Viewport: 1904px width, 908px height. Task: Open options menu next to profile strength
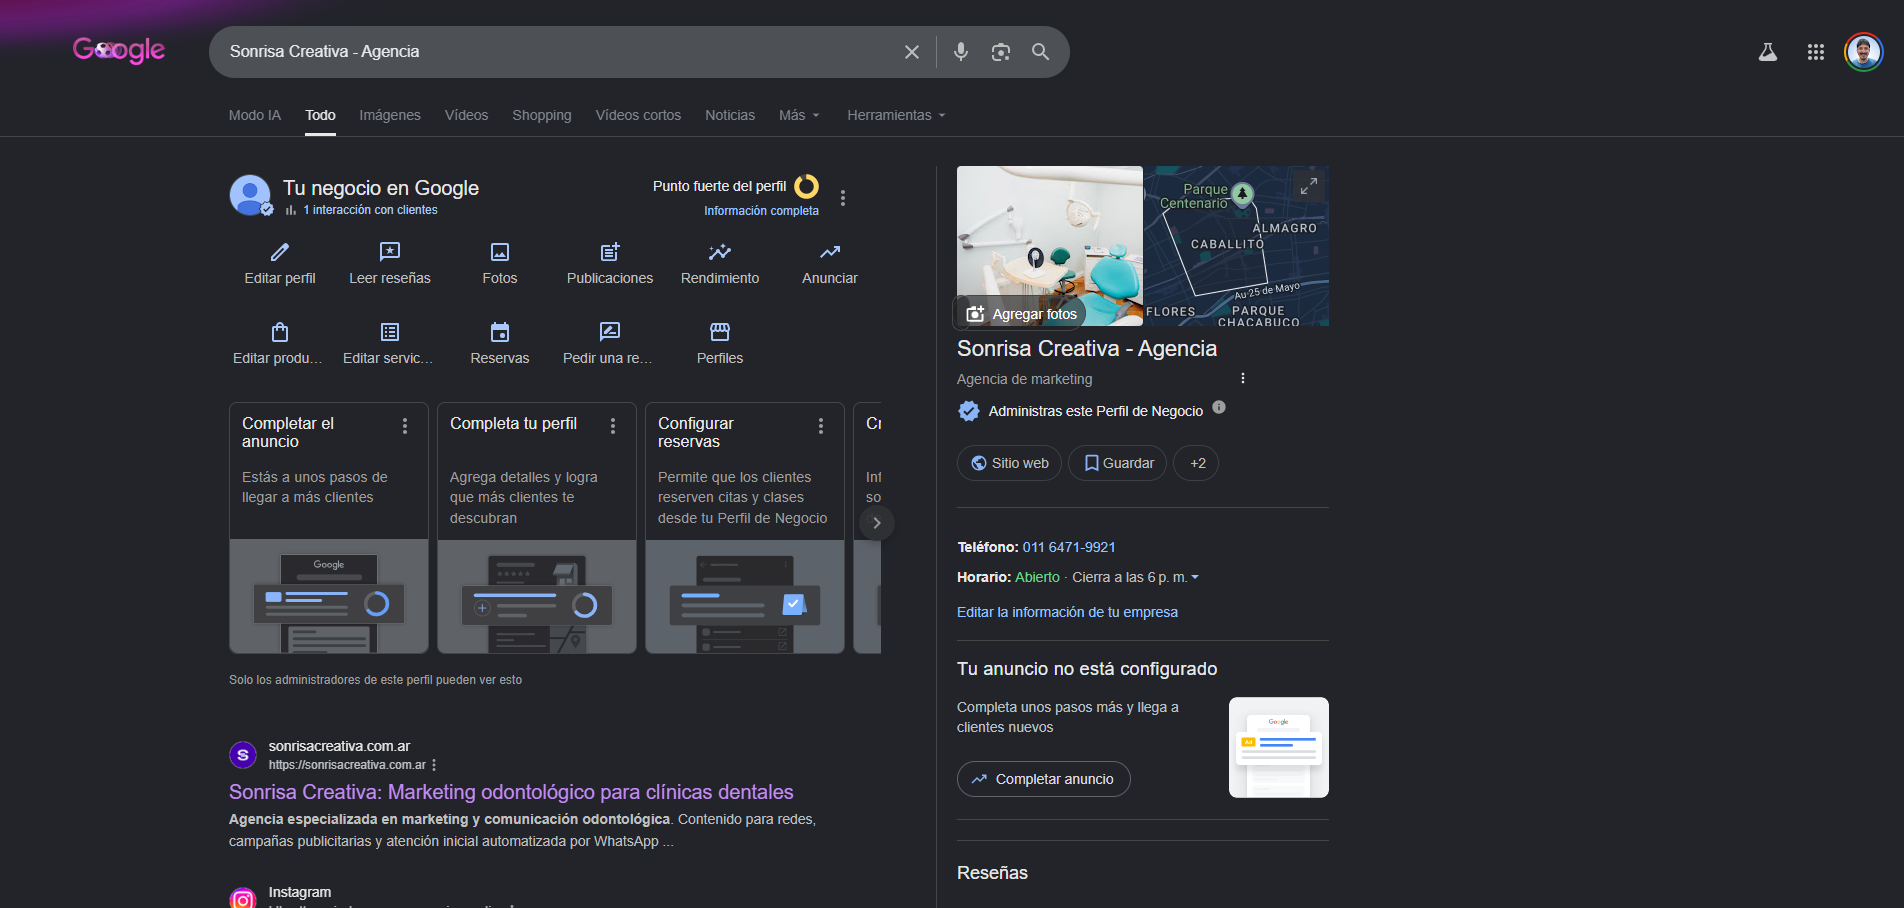[x=843, y=198]
